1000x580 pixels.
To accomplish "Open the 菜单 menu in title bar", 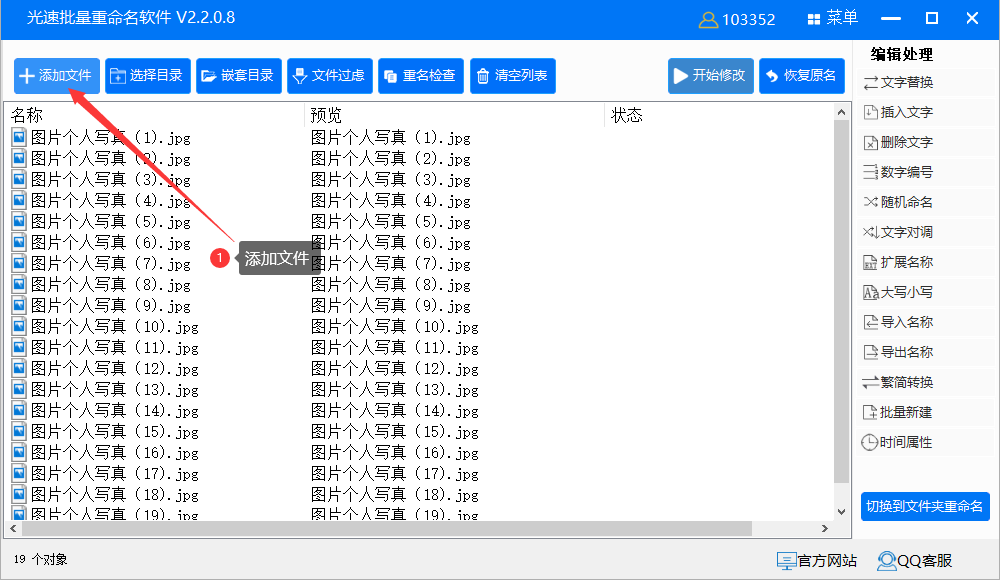I will pyautogui.click(x=832, y=19).
